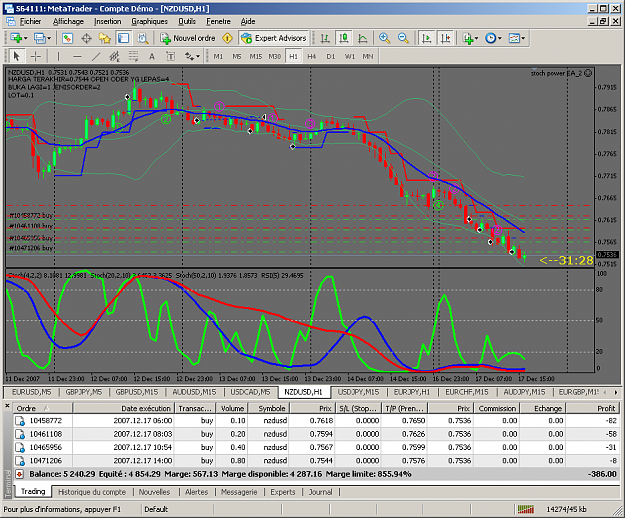
Task: Open the Insertion menu
Action: (x=108, y=22)
